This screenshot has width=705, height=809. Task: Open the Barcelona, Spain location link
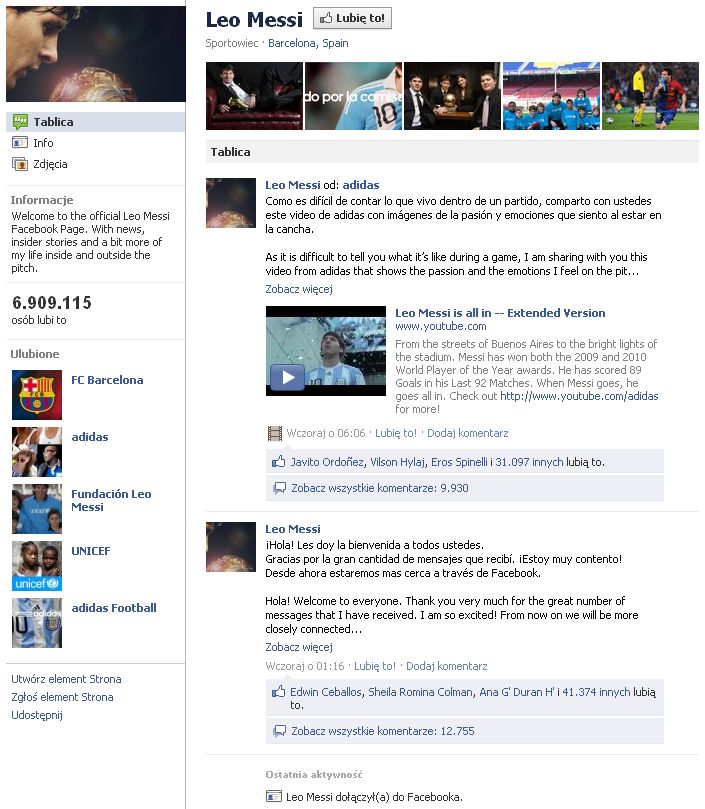click(308, 43)
